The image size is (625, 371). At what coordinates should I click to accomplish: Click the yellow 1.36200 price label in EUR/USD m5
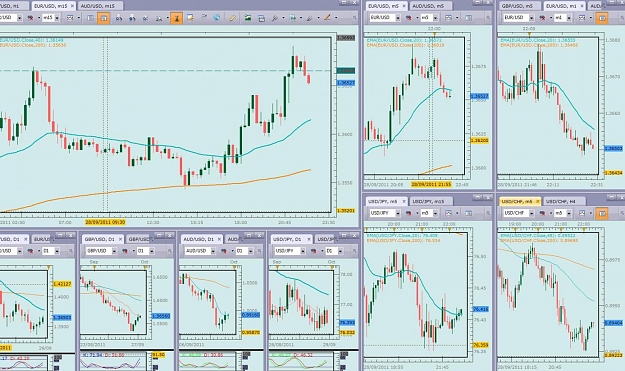[479, 141]
